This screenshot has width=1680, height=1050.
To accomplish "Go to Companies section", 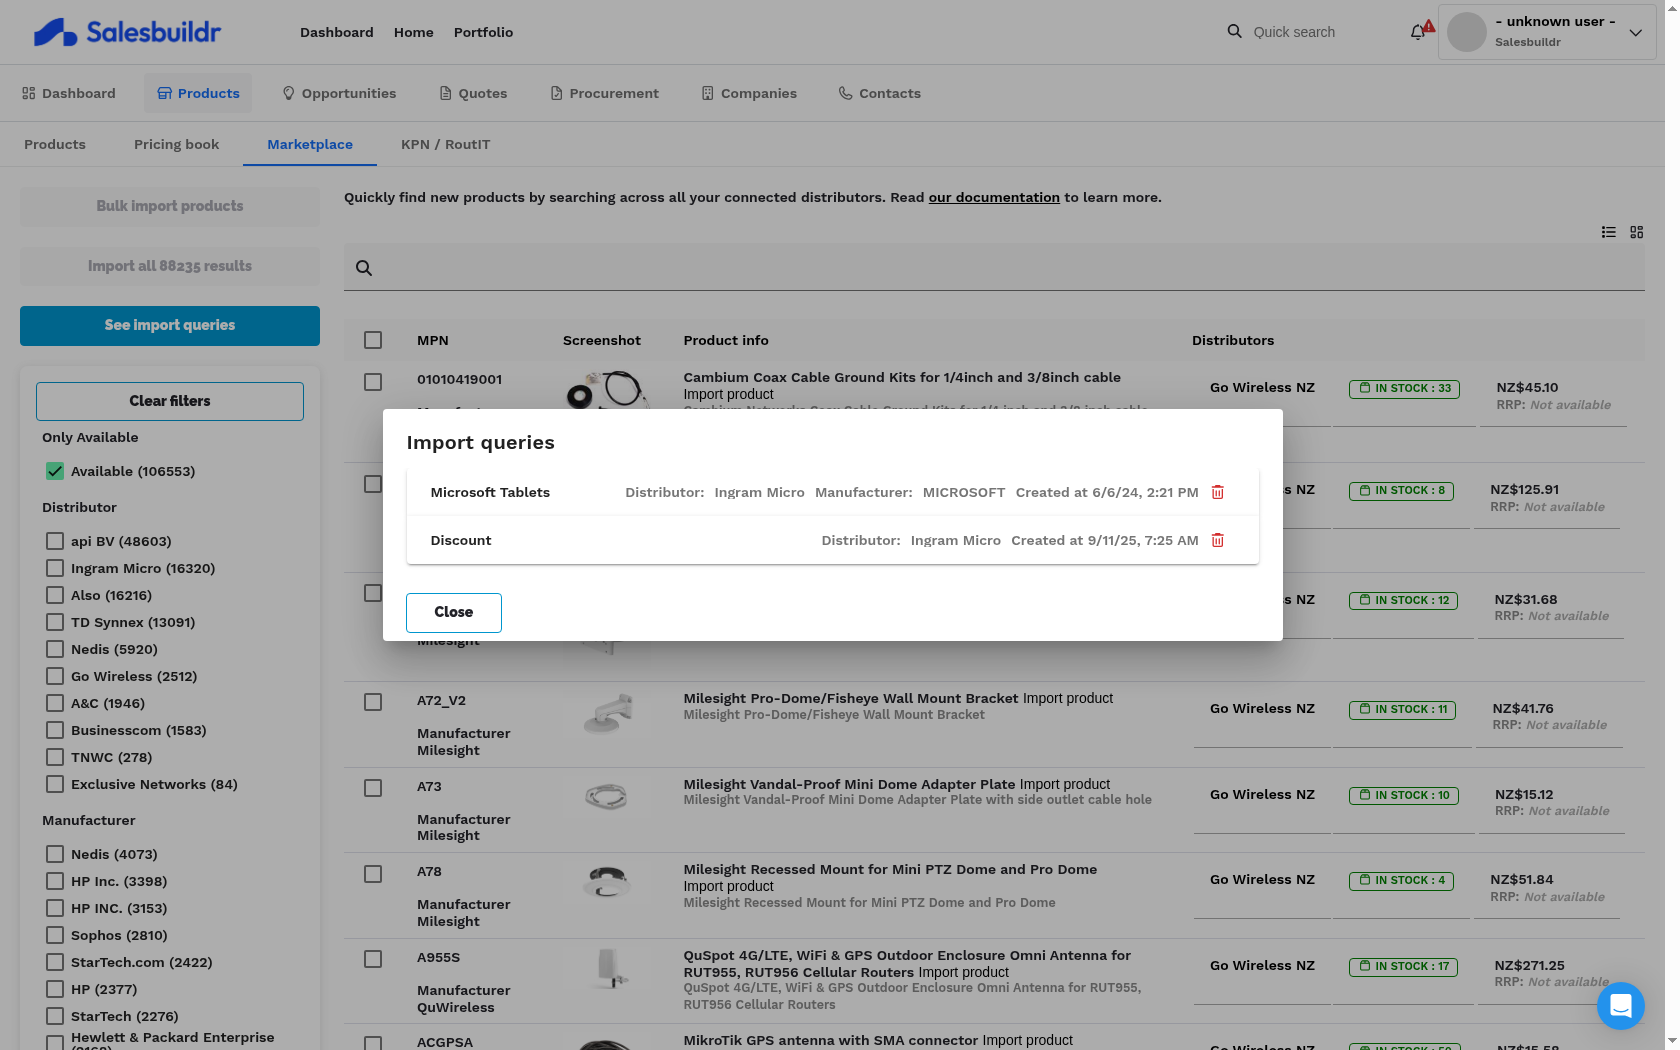I will pos(749,93).
